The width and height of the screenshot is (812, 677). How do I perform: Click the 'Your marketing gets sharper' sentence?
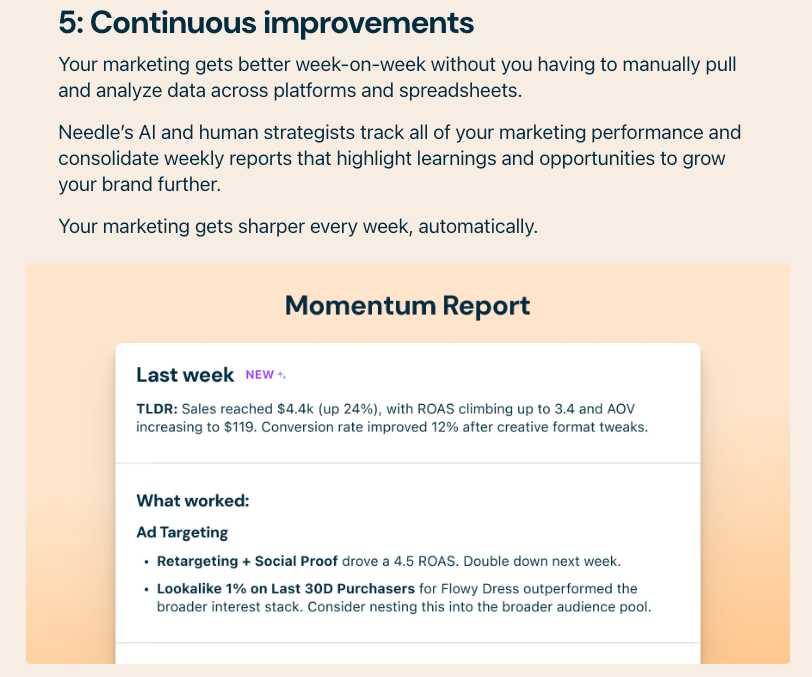click(x=298, y=227)
